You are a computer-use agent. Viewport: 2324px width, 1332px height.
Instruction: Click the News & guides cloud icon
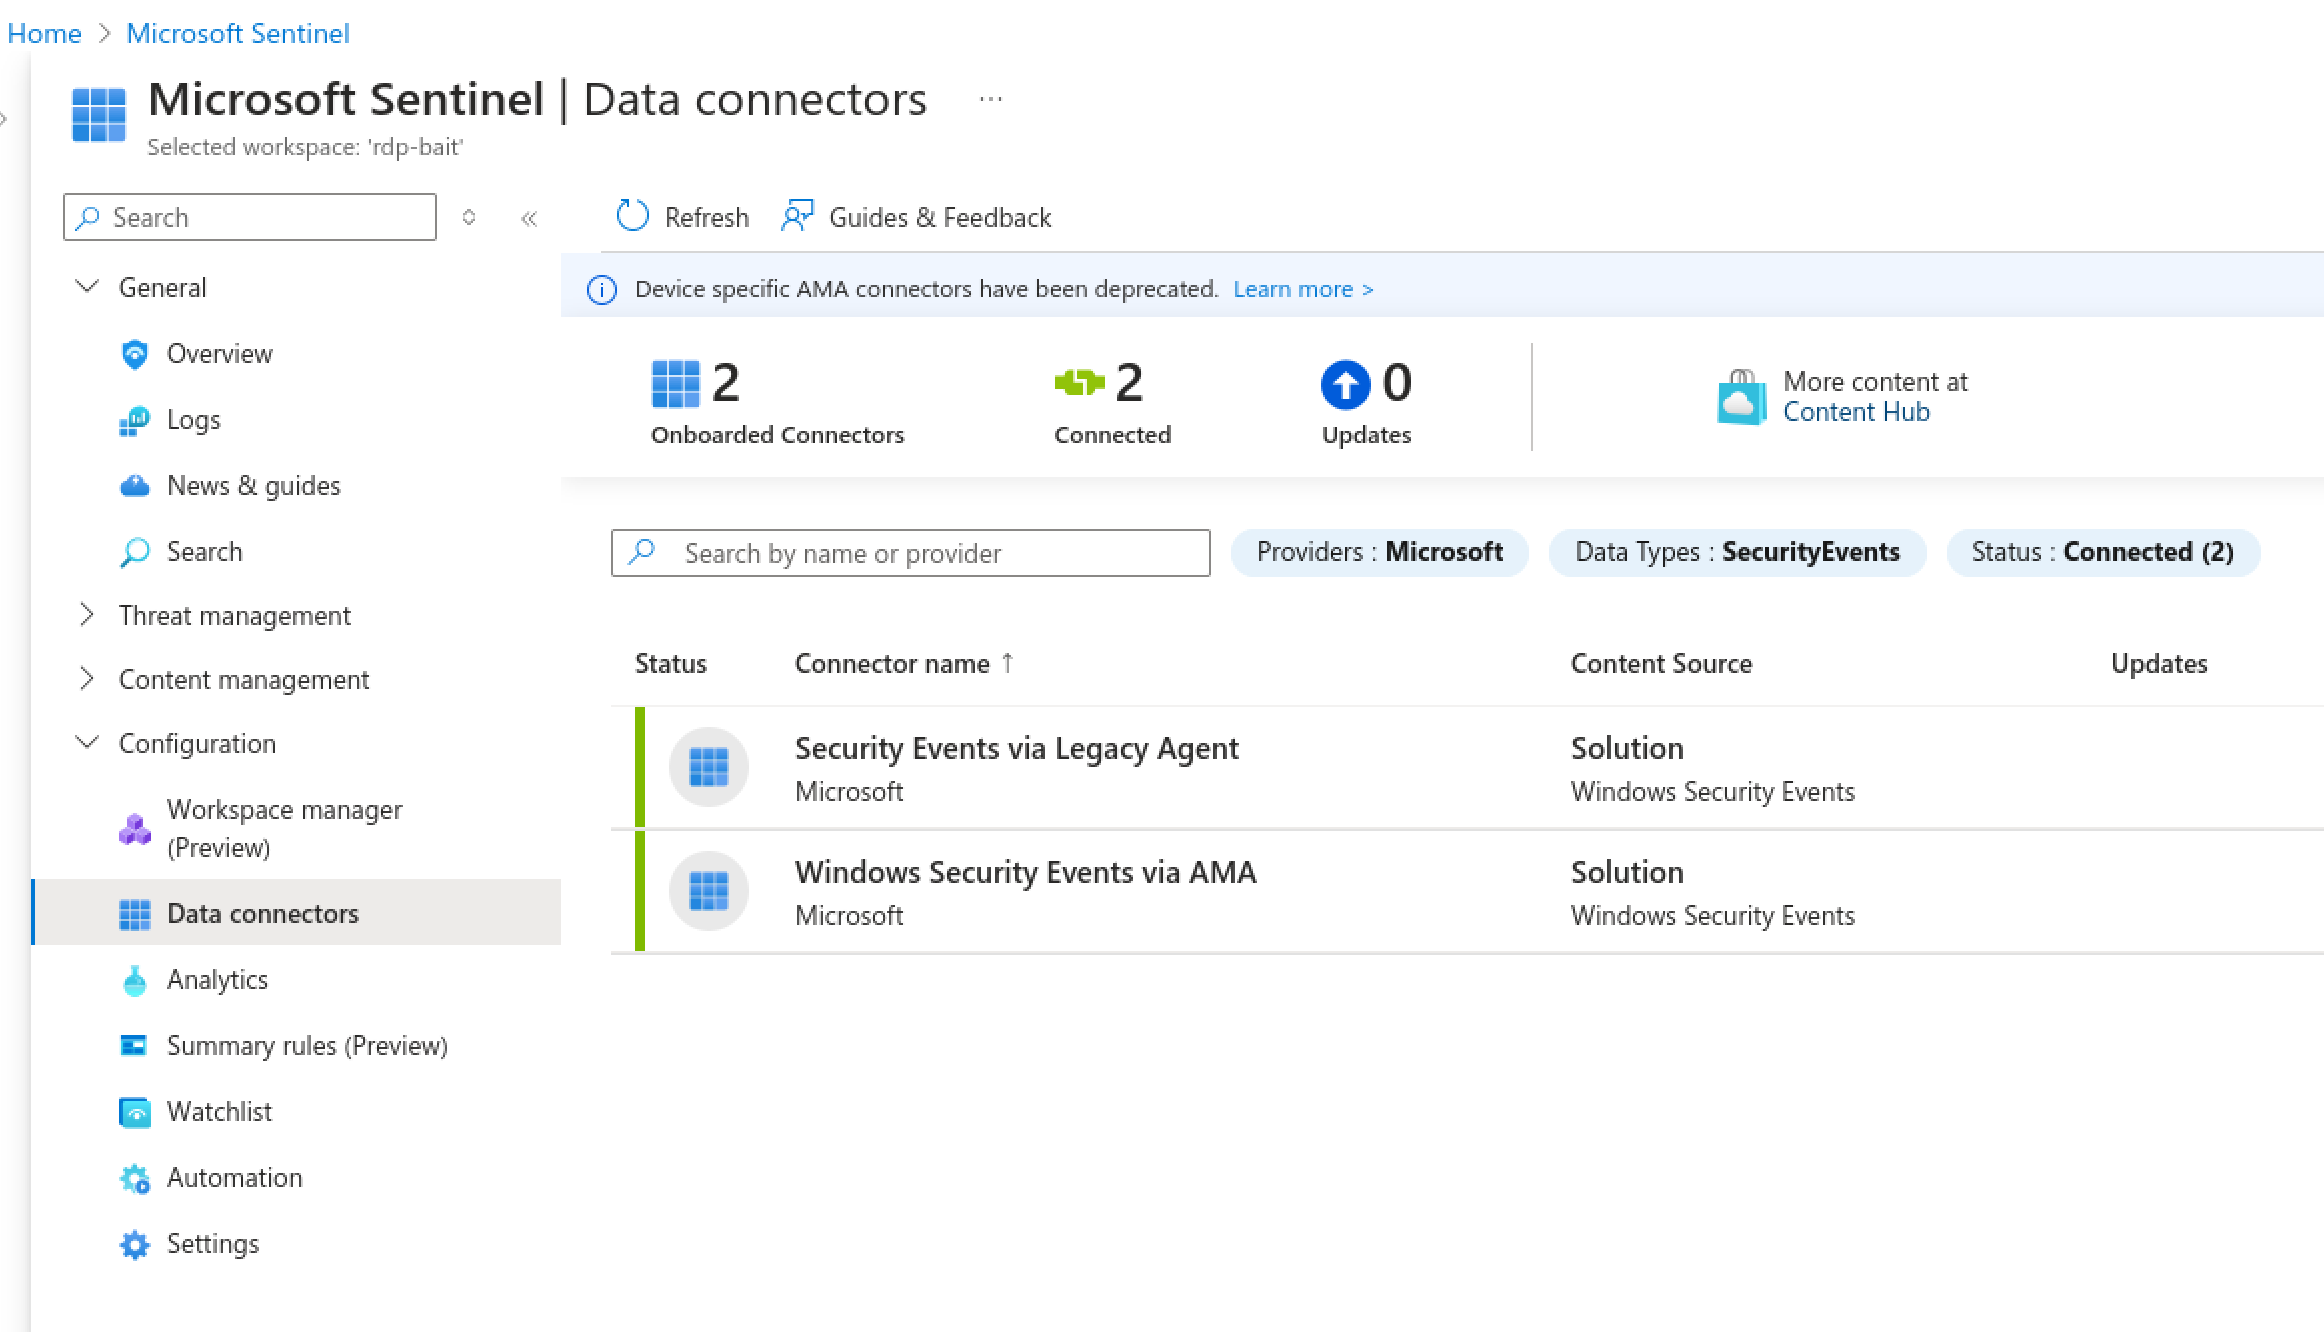(x=134, y=486)
